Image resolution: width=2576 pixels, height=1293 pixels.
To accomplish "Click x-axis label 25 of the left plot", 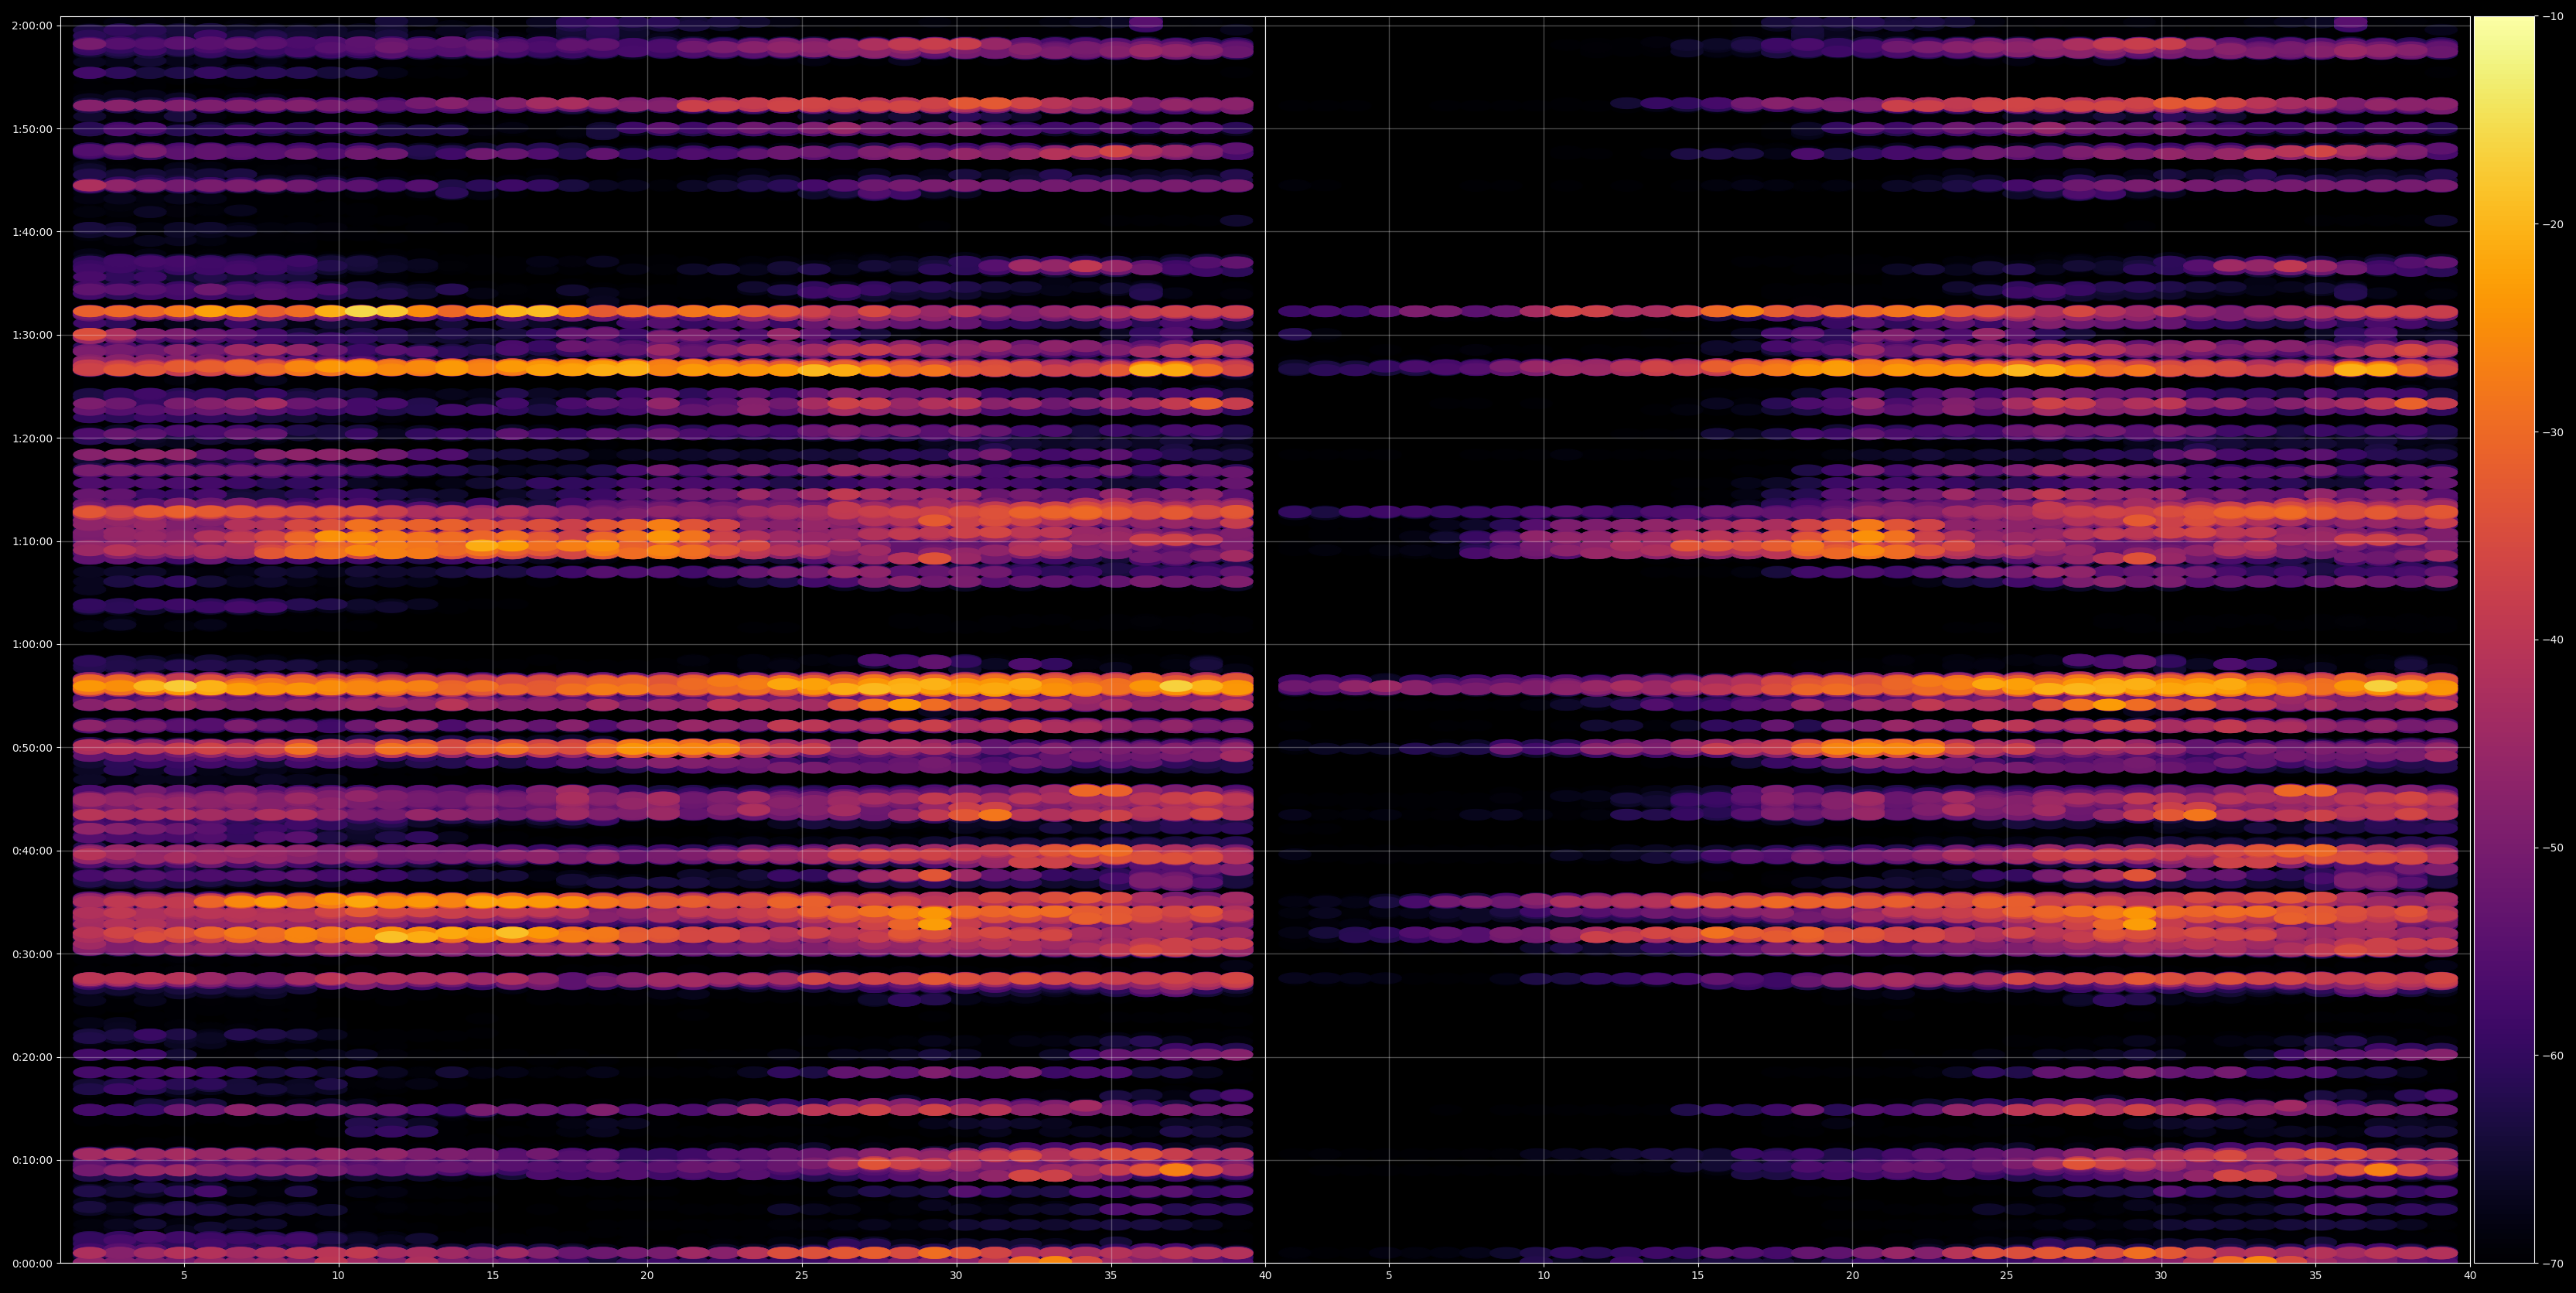I will point(802,1276).
